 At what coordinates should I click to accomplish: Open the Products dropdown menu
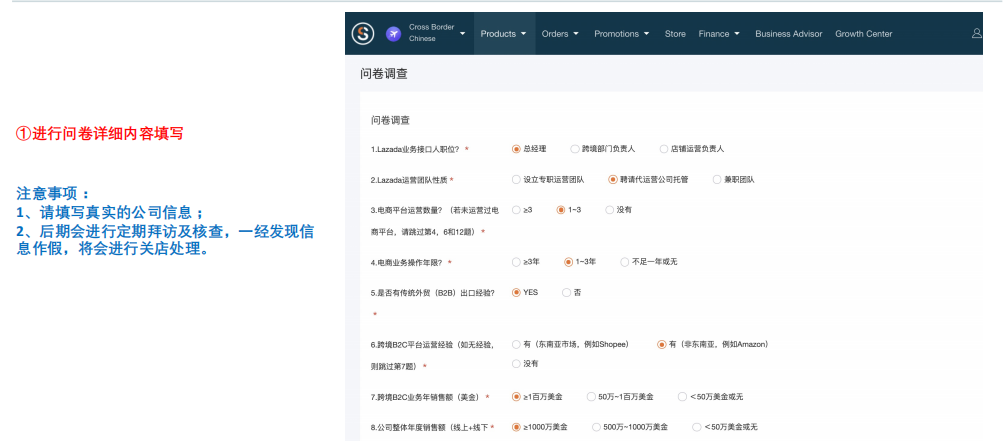pos(504,34)
